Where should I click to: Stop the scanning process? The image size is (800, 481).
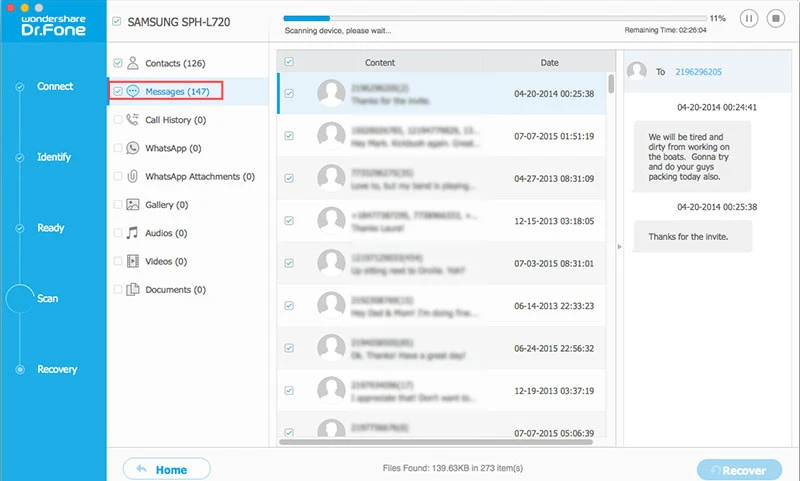[775, 18]
